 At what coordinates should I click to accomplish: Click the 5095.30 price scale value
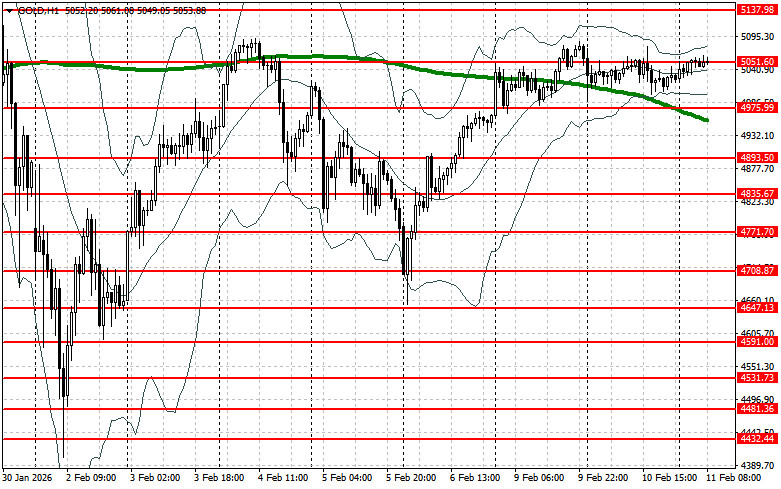click(757, 37)
